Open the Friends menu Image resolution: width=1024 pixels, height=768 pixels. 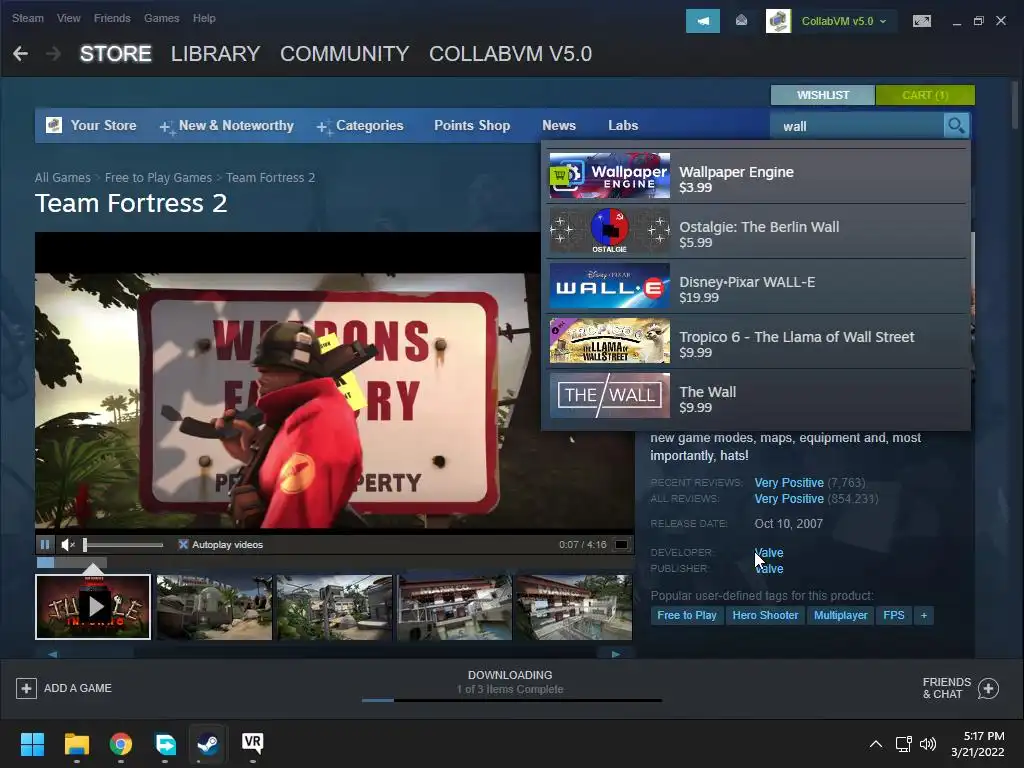click(112, 18)
